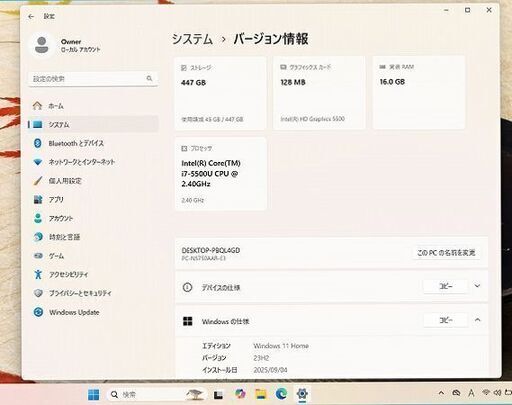
Task: Open Copilot from the taskbar
Action: (240, 394)
